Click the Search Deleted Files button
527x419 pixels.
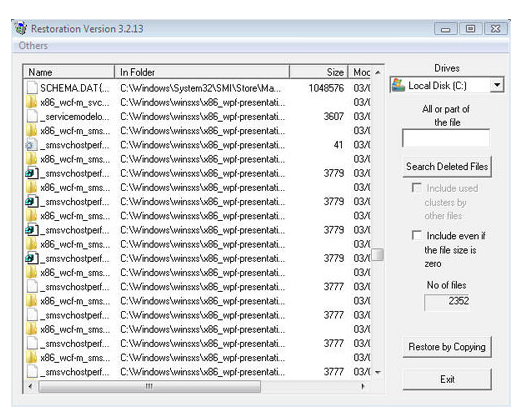click(447, 166)
